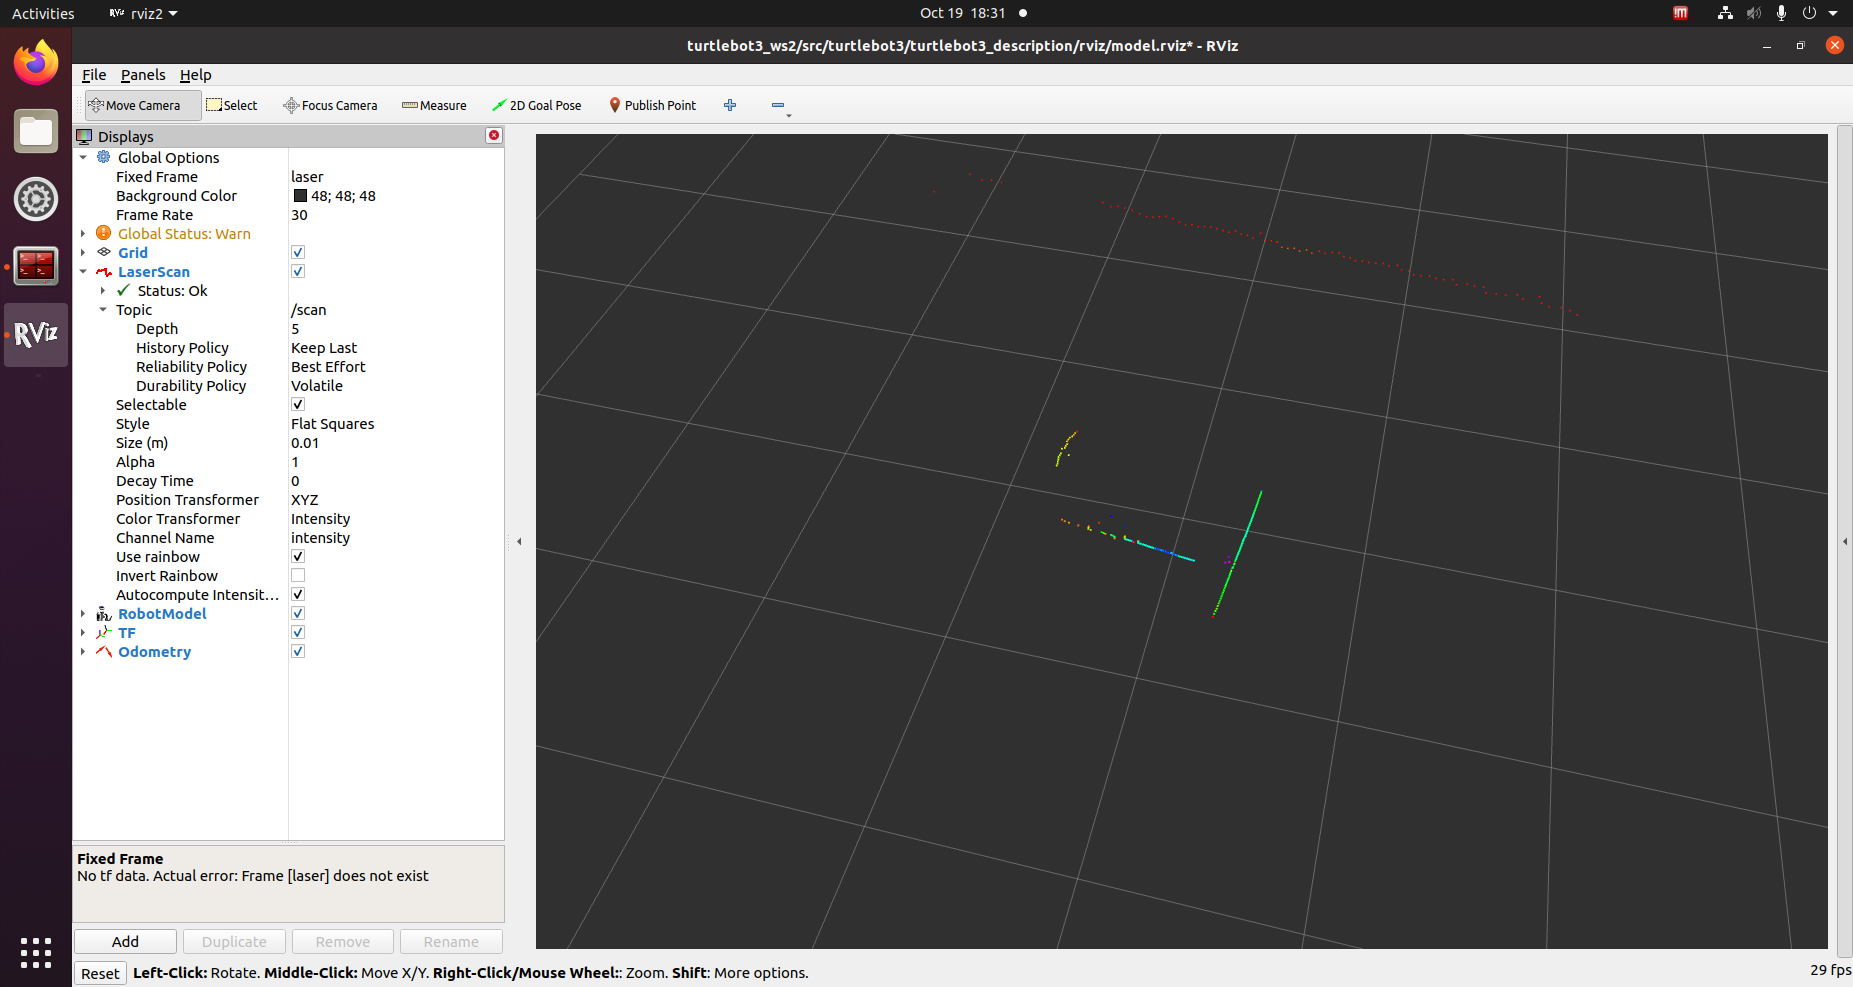The width and height of the screenshot is (1853, 987).
Task: Click the red indicator icon in the top bar
Action: pyautogui.click(x=1681, y=13)
